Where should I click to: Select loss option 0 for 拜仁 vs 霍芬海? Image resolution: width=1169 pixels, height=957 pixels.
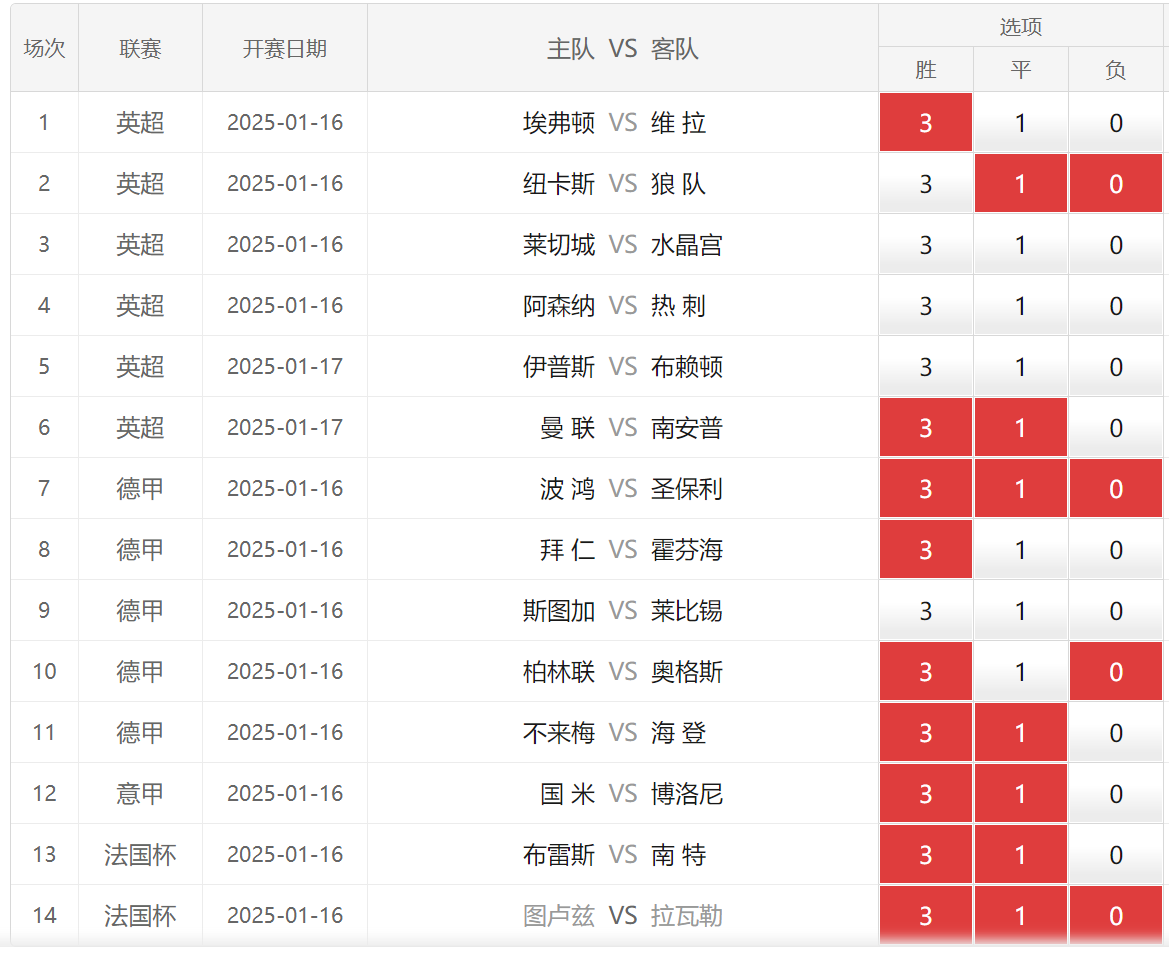(1116, 550)
